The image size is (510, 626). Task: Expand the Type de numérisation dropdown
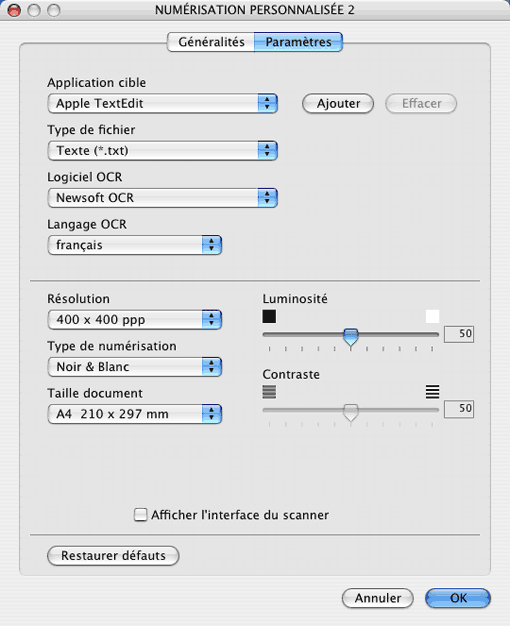coord(135,366)
